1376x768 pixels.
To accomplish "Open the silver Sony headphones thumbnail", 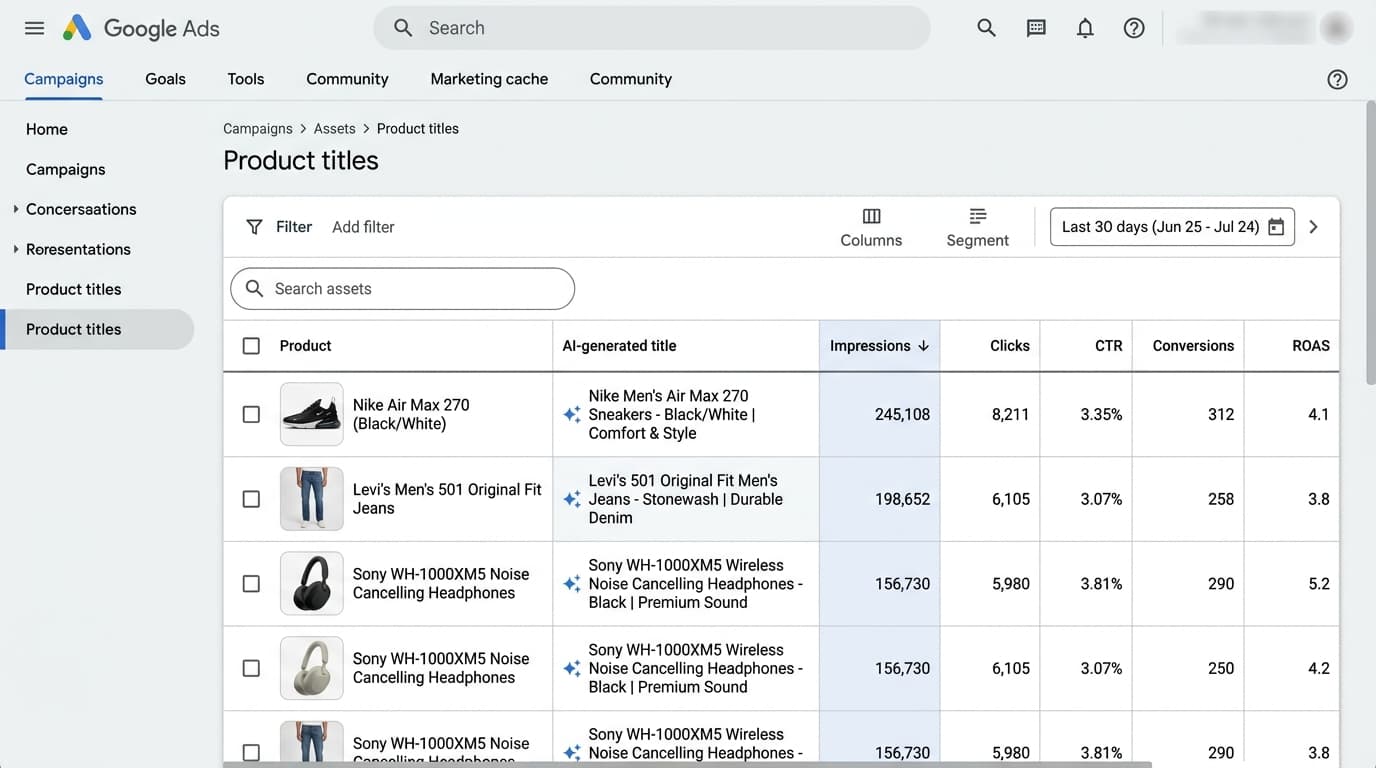I will [x=312, y=668].
